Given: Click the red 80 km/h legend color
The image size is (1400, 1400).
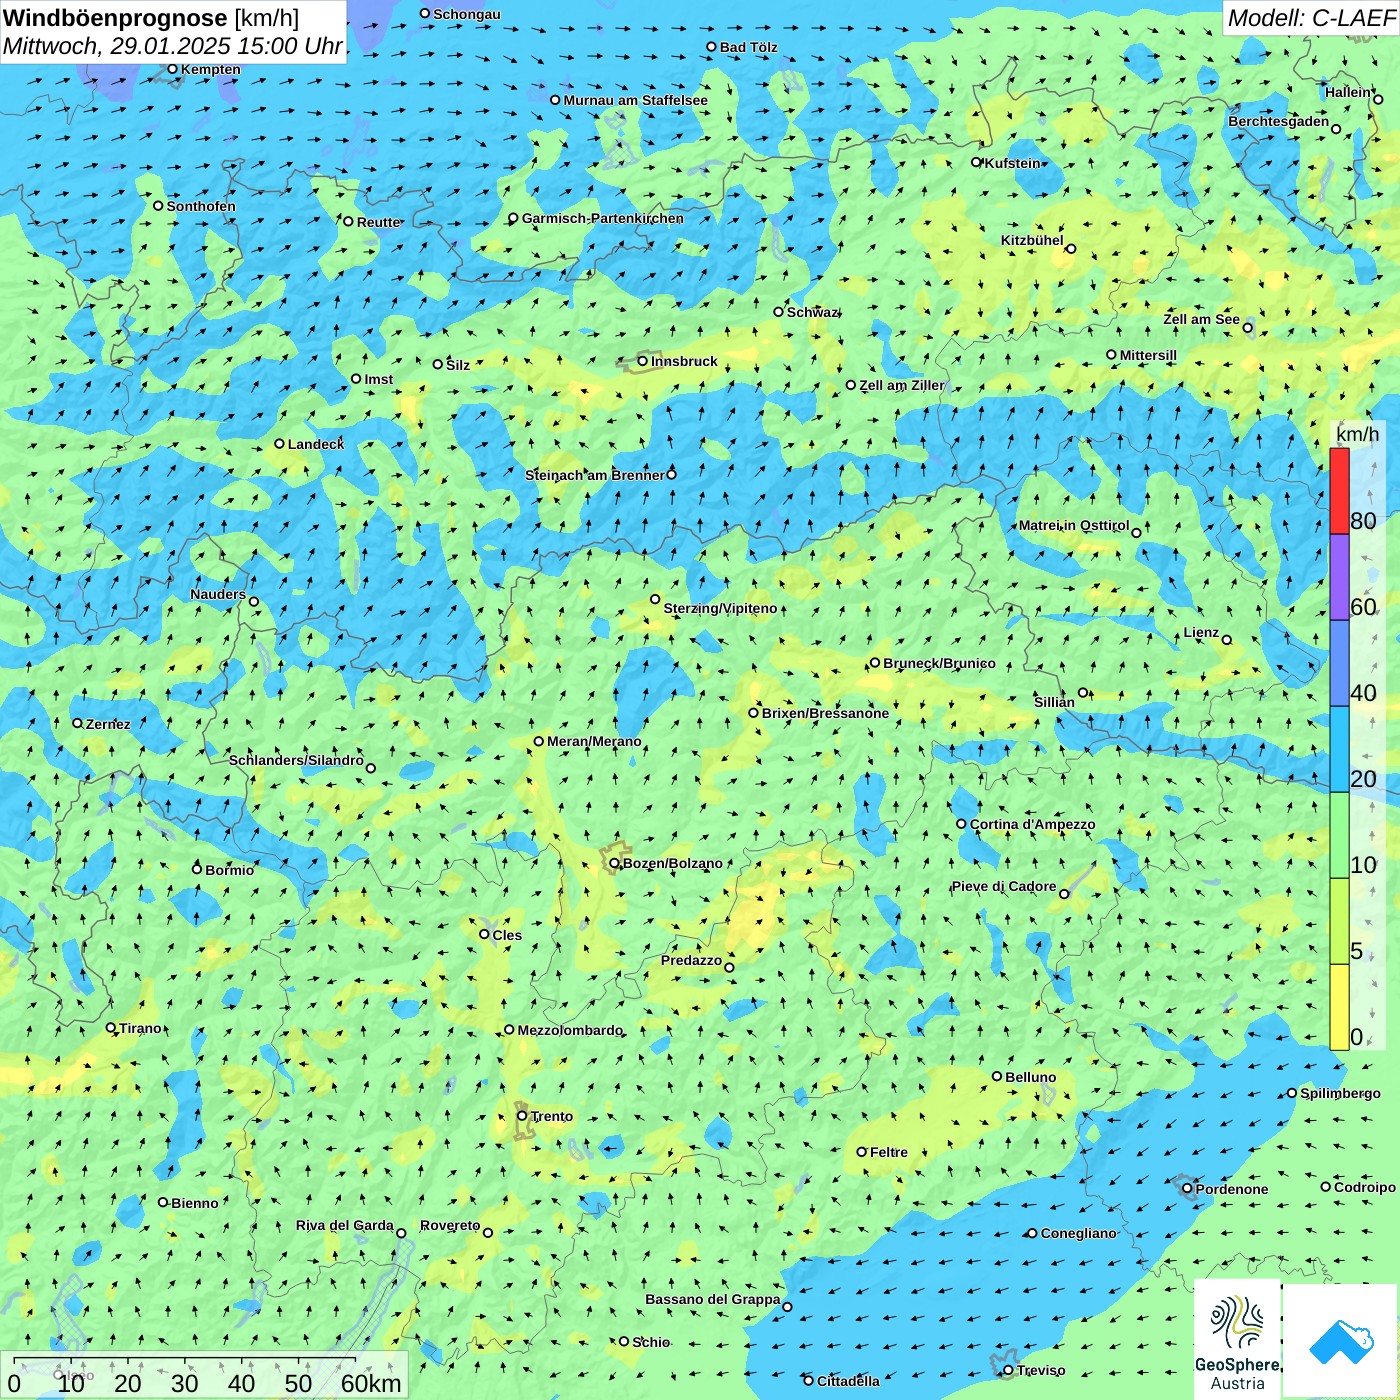Looking at the screenshot, I should pos(1339,491).
